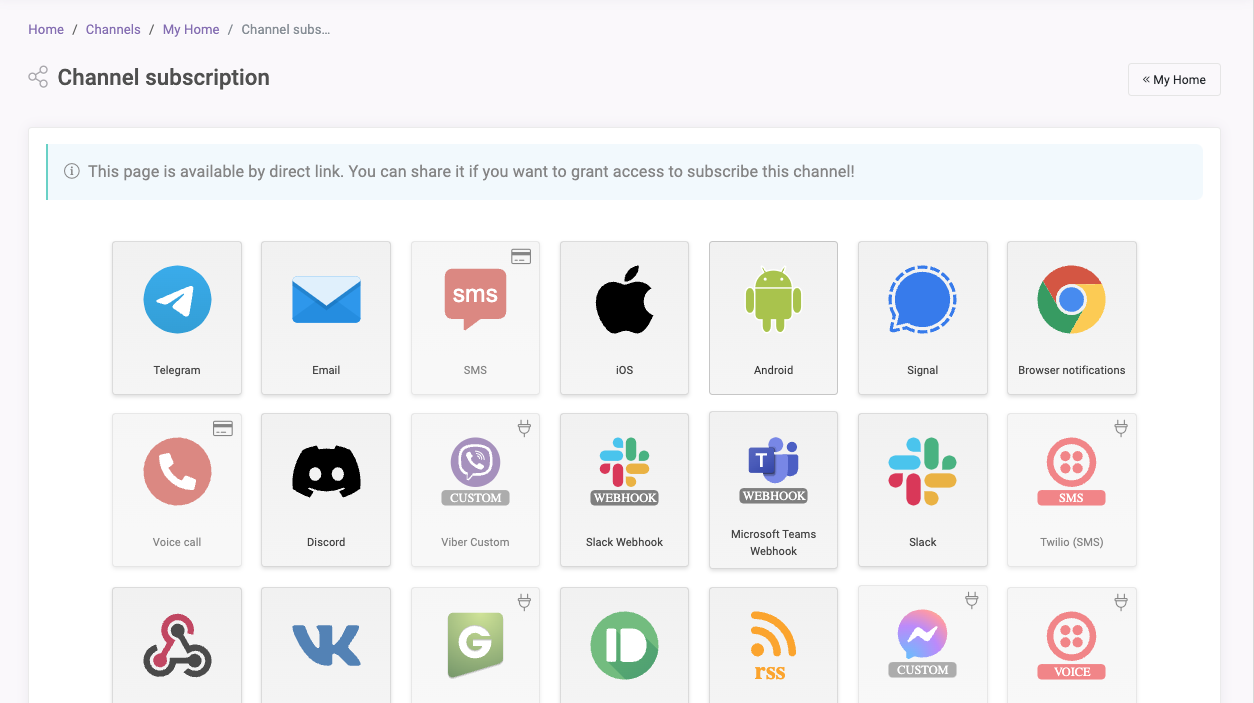Pick the Viber Custom card
This screenshot has width=1254, height=703.
pyautogui.click(x=475, y=490)
